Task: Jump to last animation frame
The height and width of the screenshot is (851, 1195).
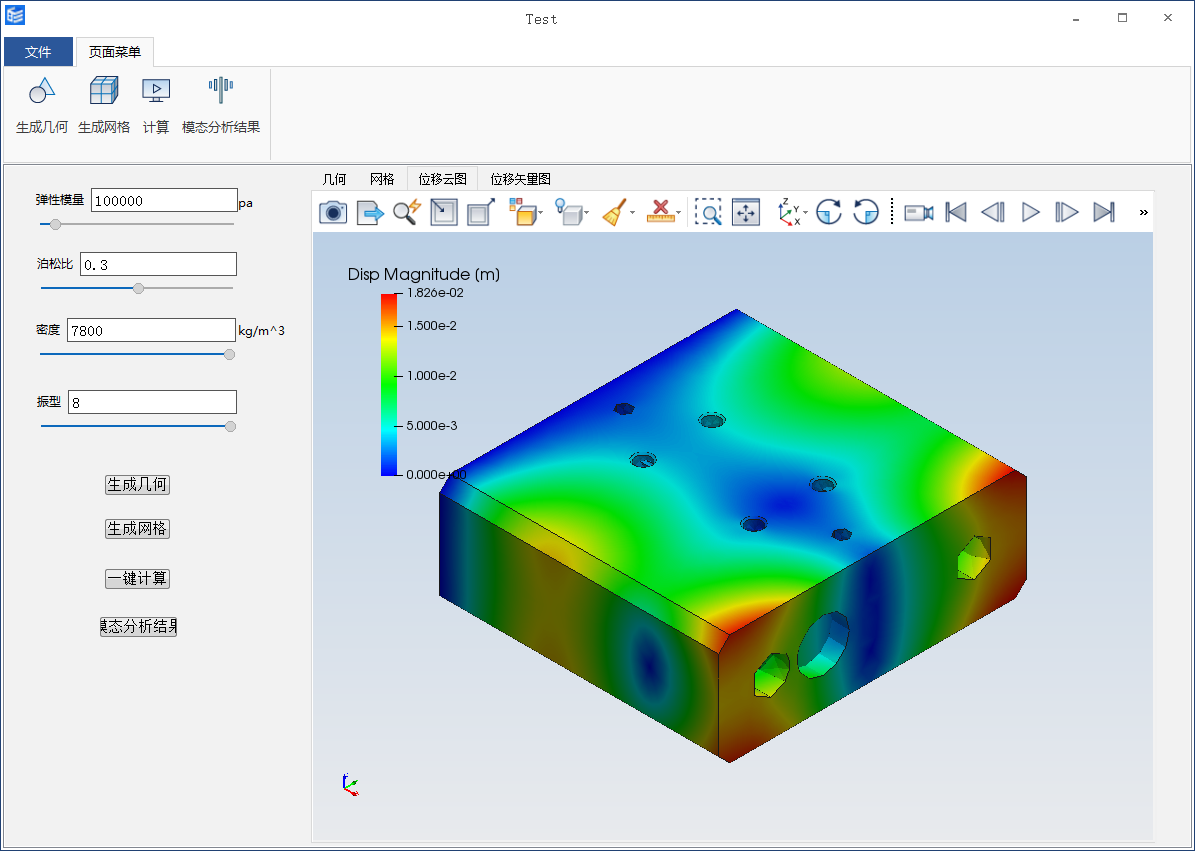Action: 1104,212
